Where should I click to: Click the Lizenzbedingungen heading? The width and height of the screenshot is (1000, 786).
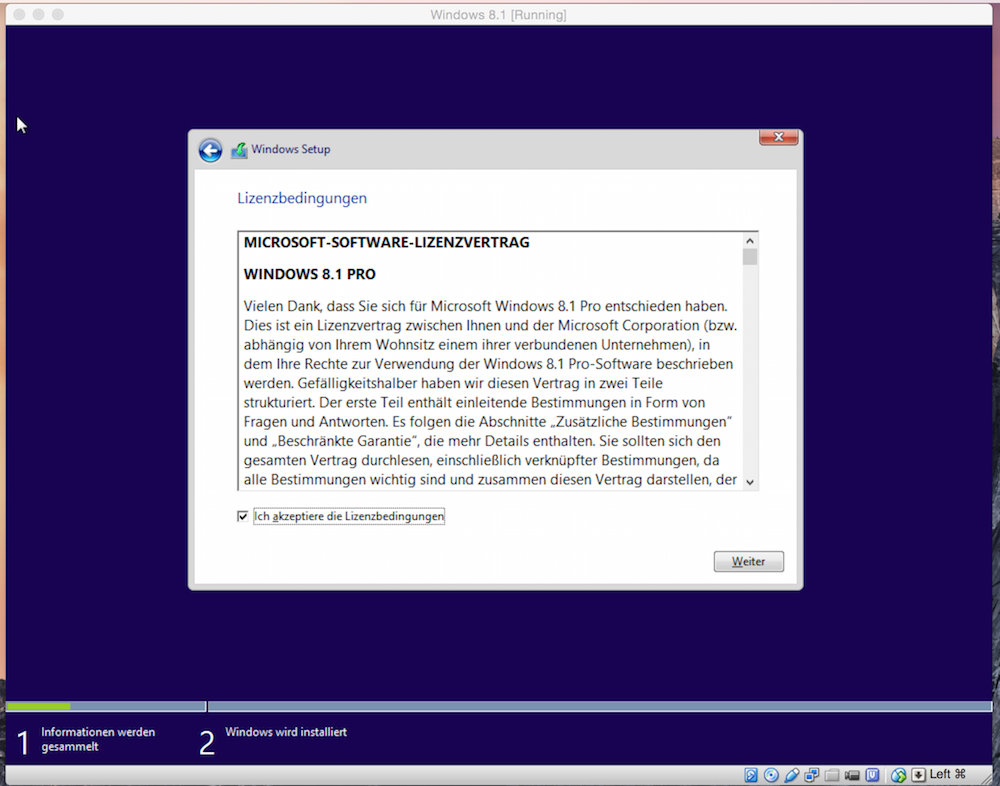click(x=302, y=198)
